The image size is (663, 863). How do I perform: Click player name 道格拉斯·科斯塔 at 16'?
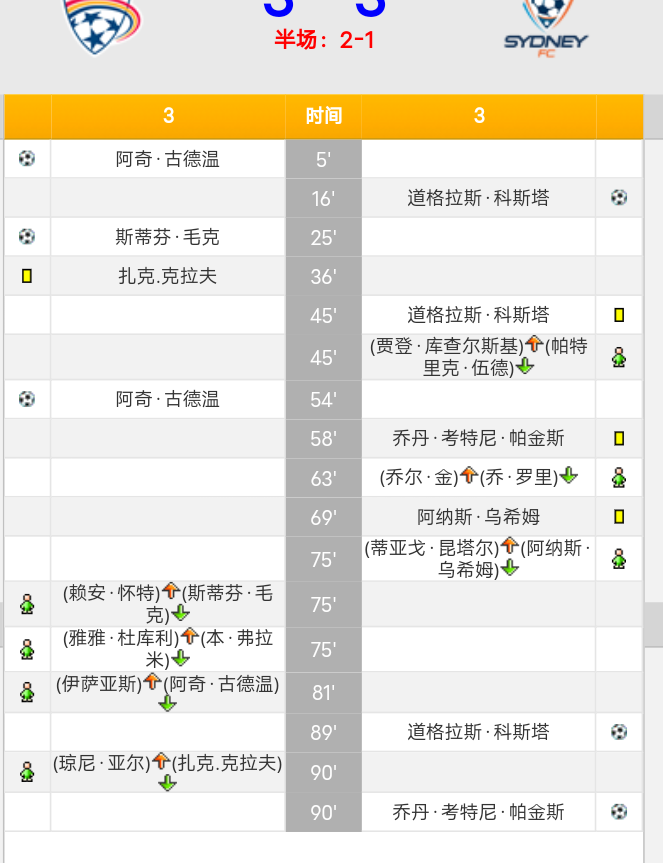tap(478, 198)
